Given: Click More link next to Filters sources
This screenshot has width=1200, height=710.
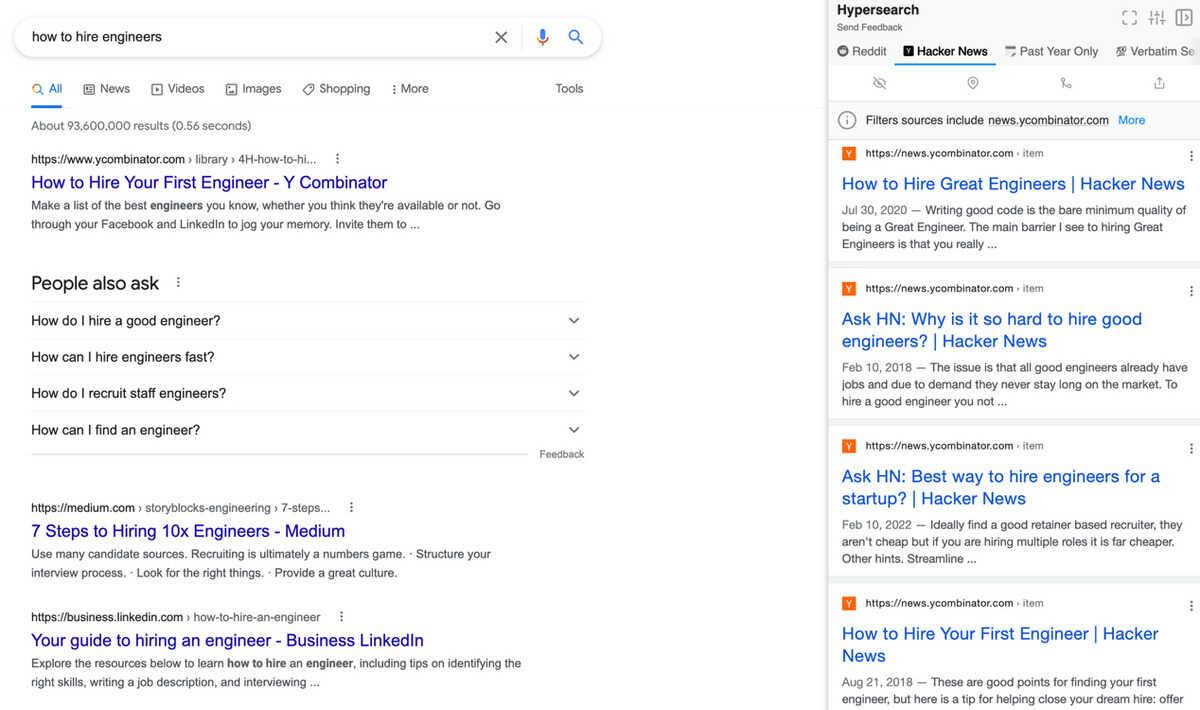Looking at the screenshot, I should point(1132,120).
